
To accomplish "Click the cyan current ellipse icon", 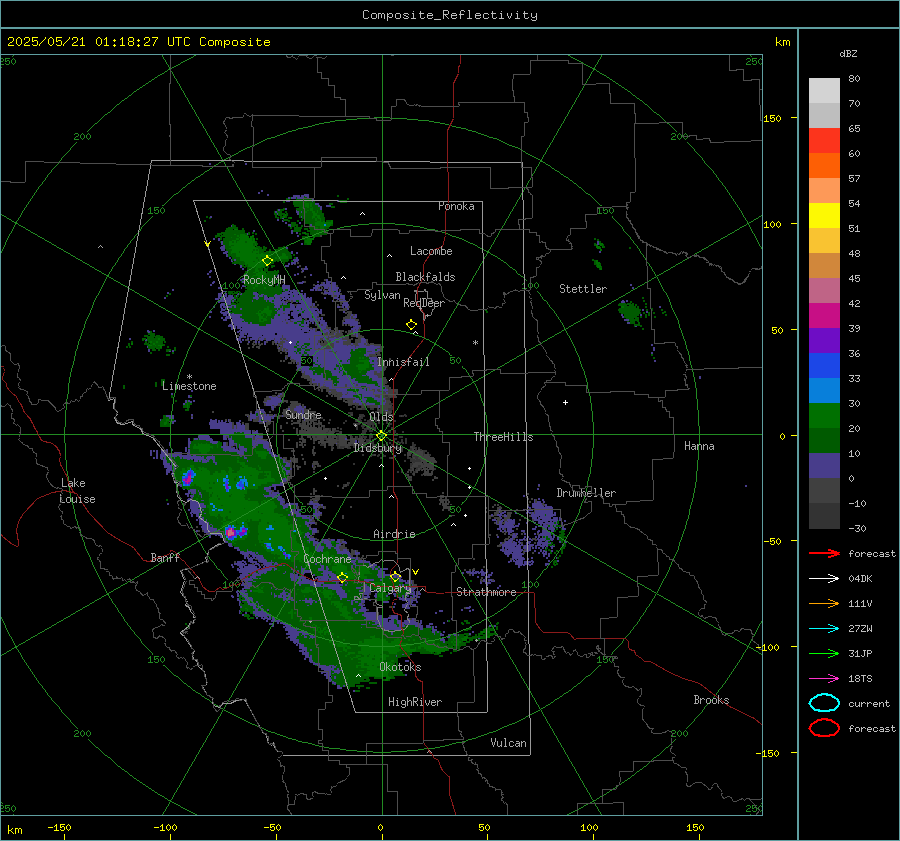I will (824, 703).
